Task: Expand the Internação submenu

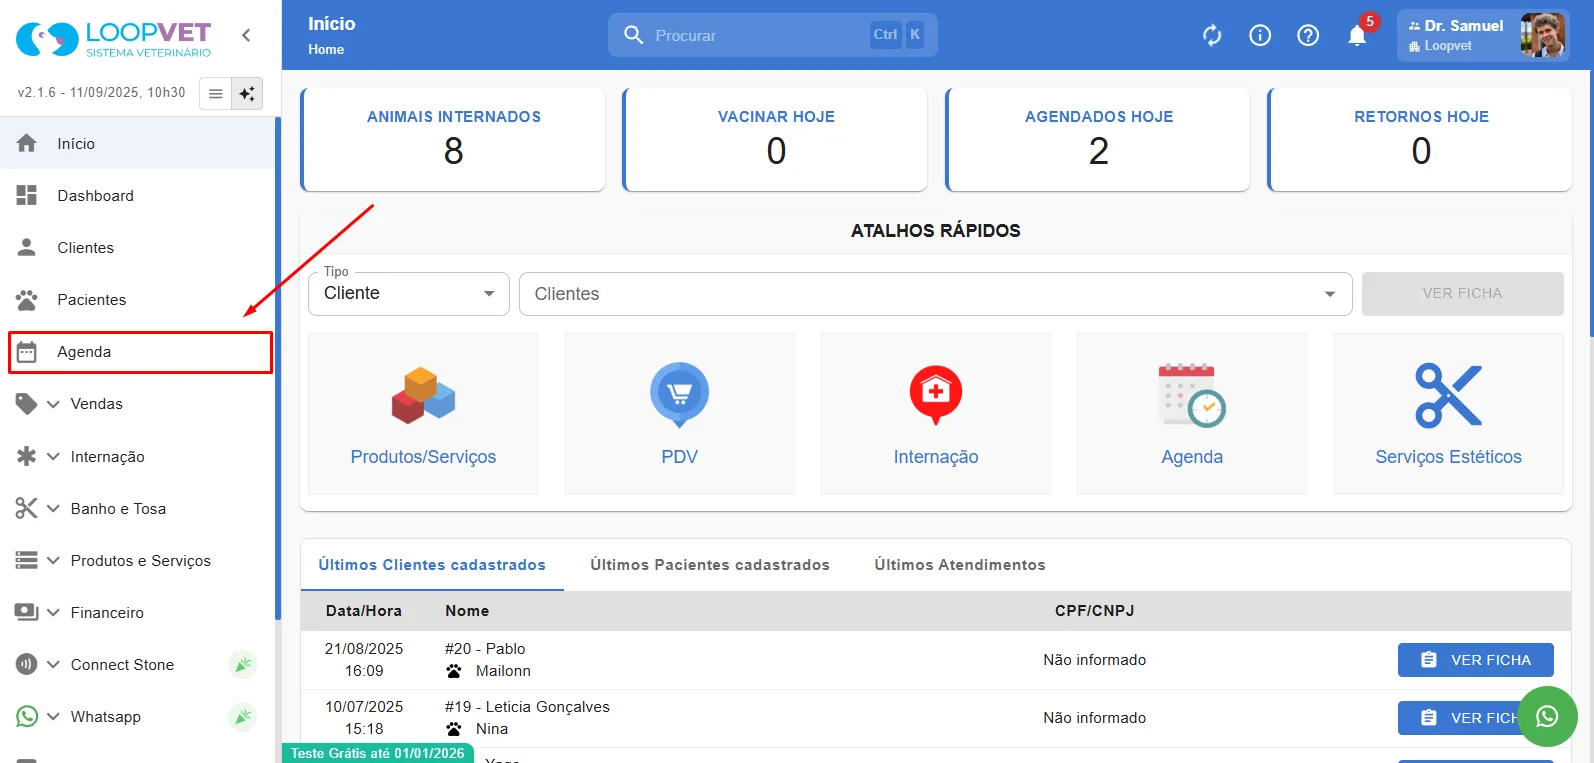Action: click(53, 456)
